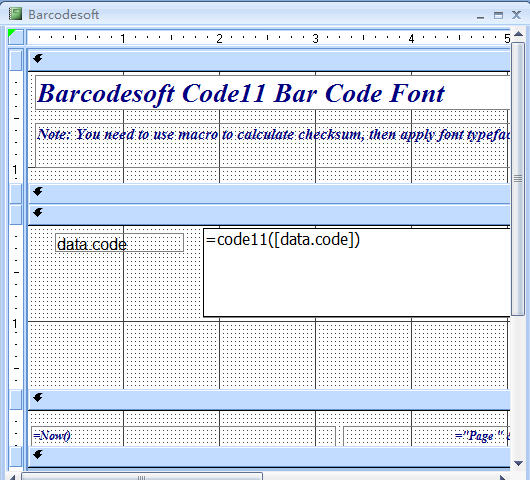
Task: Click the vertical scrollbar down arrow
Action: [x=518, y=463]
